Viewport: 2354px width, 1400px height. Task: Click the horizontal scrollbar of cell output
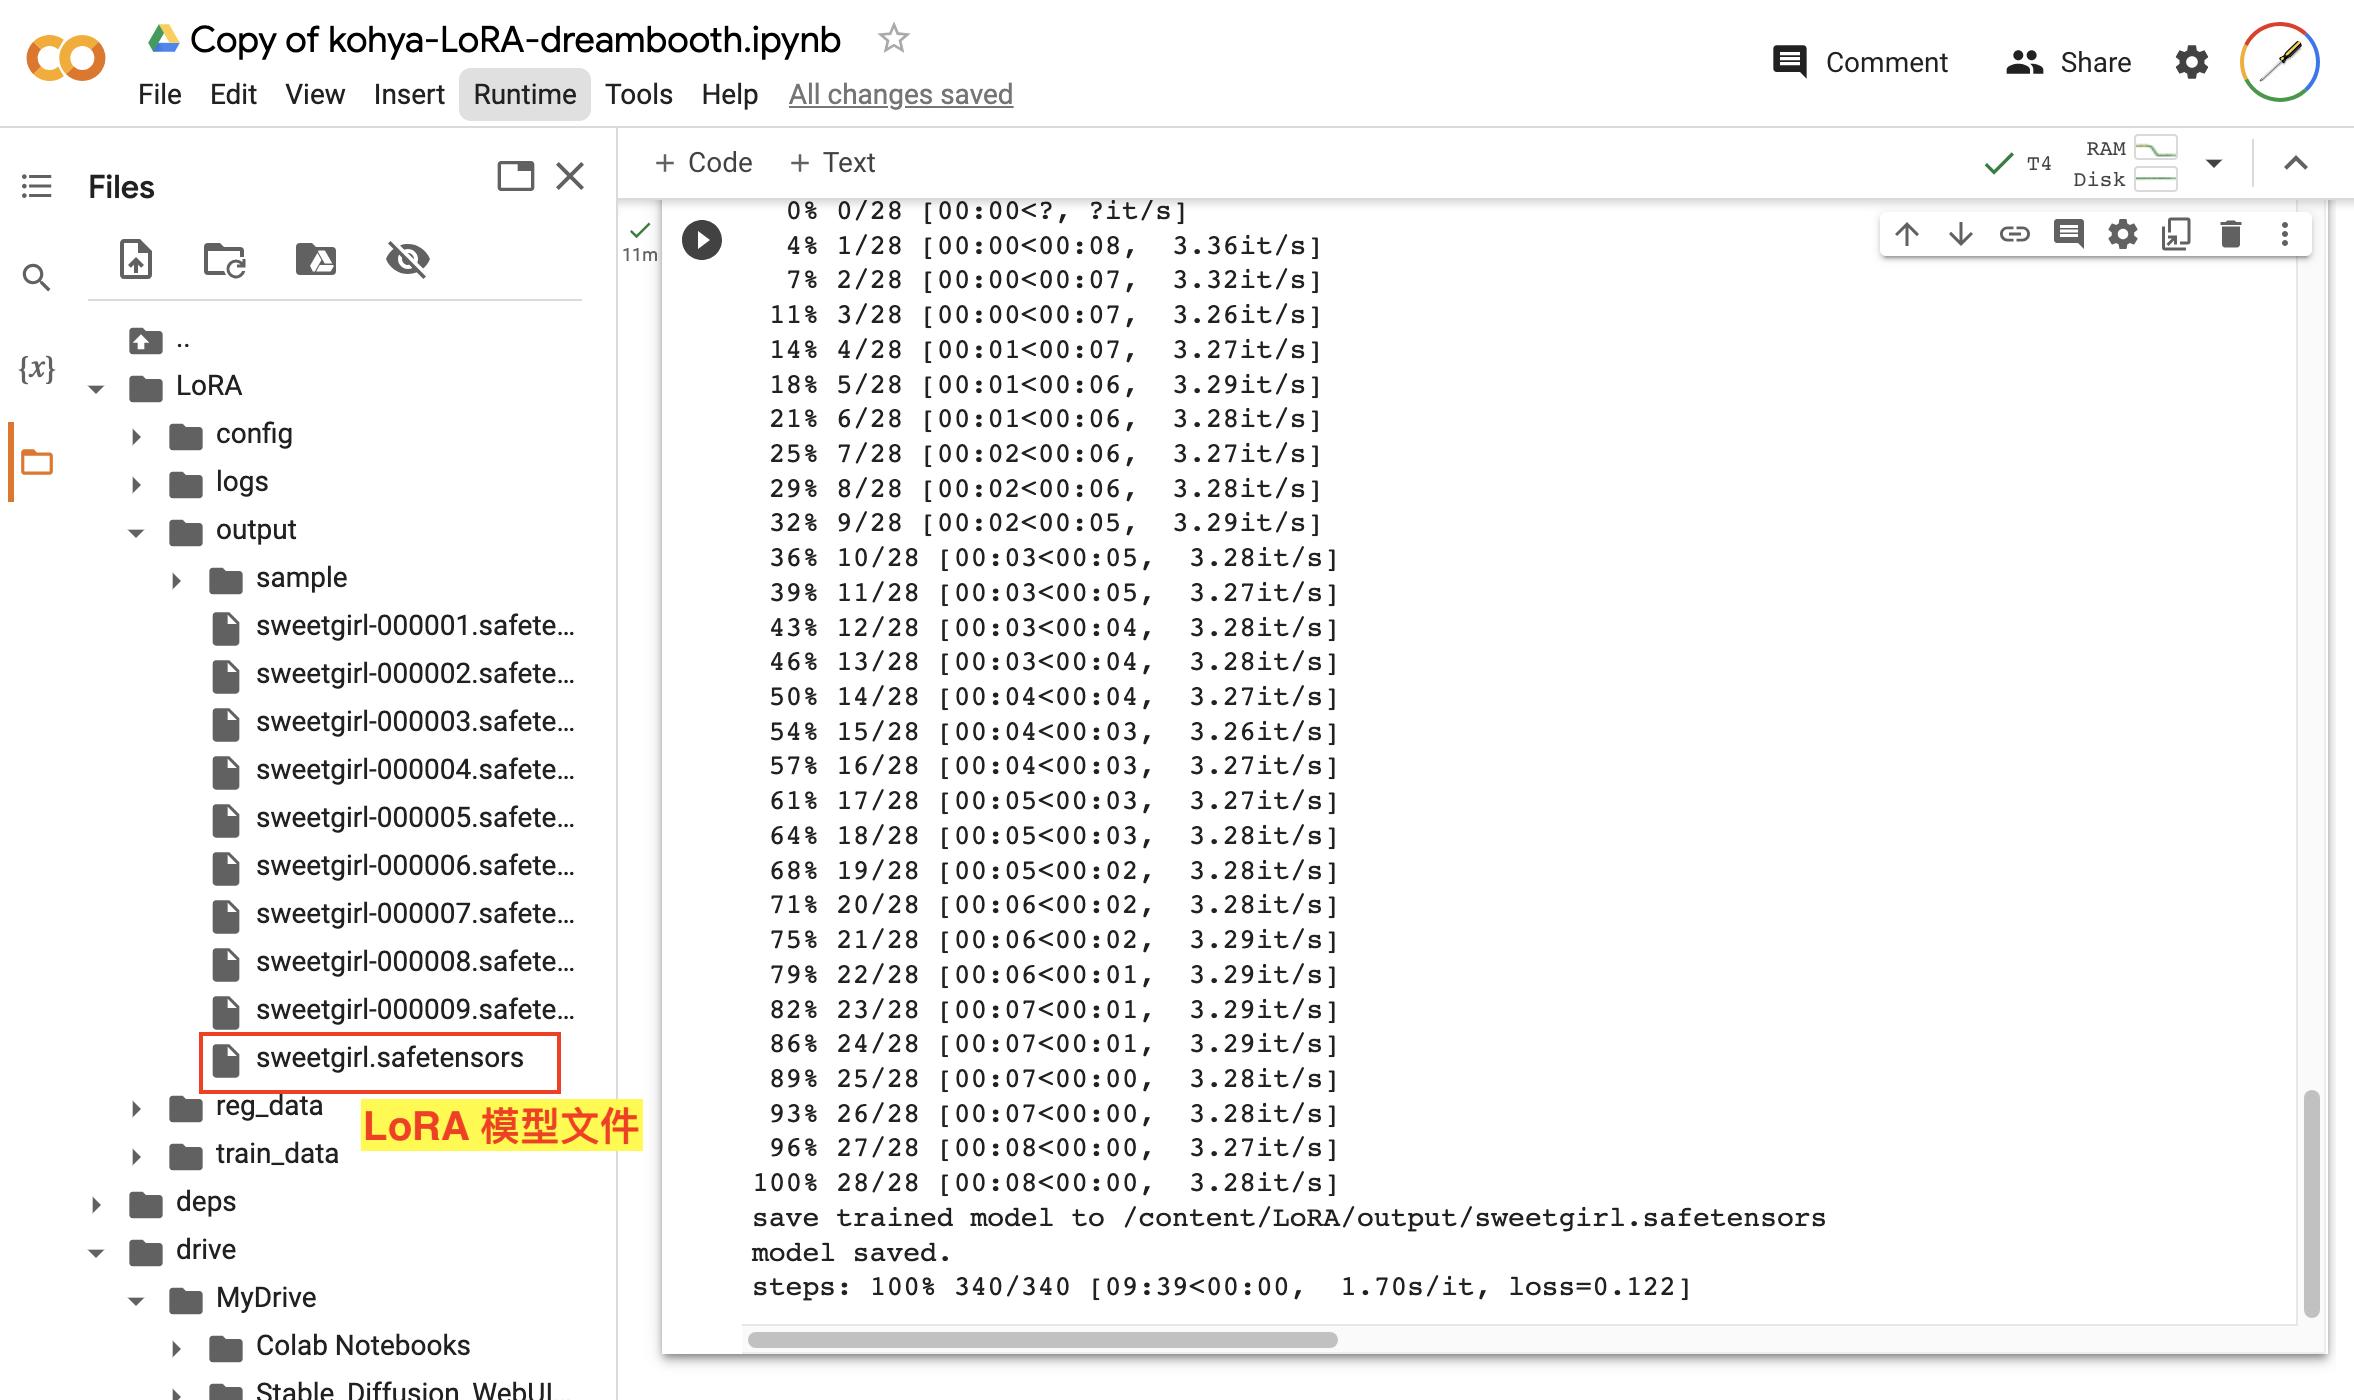(1042, 1339)
